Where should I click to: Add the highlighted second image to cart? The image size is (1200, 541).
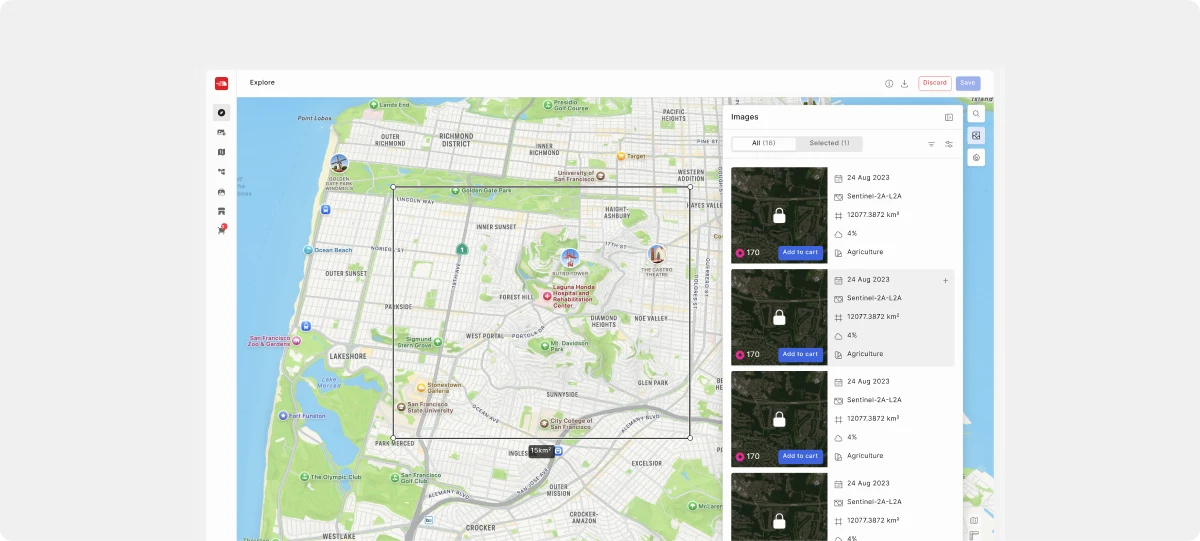pyautogui.click(x=800, y=354)
